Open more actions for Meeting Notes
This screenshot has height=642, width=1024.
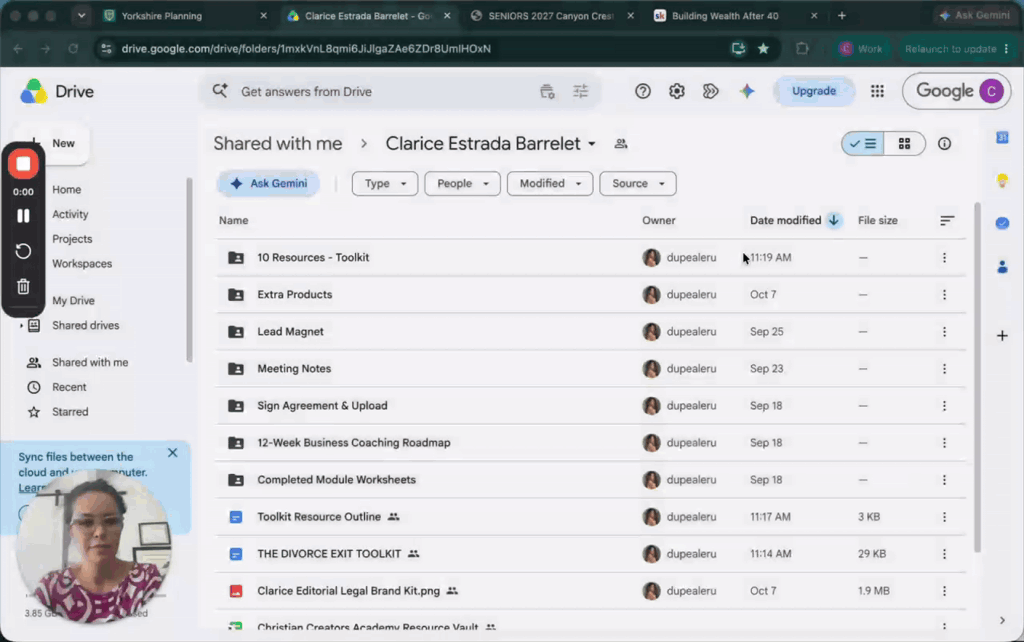coord(944,369)
